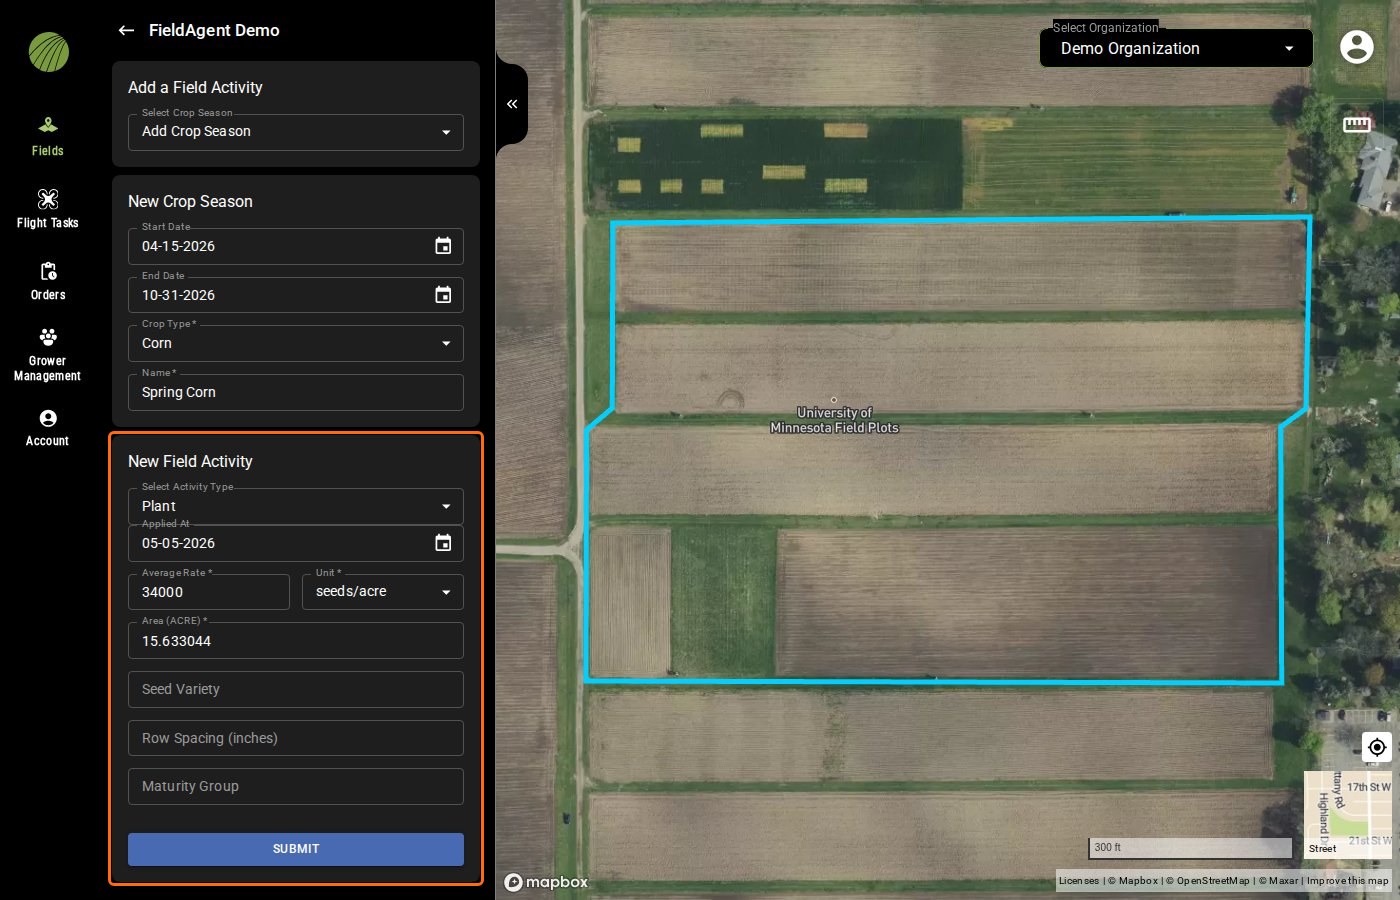Click the University of Minnesota Field Plots label
1400x900 pixels.
[834, 420]
